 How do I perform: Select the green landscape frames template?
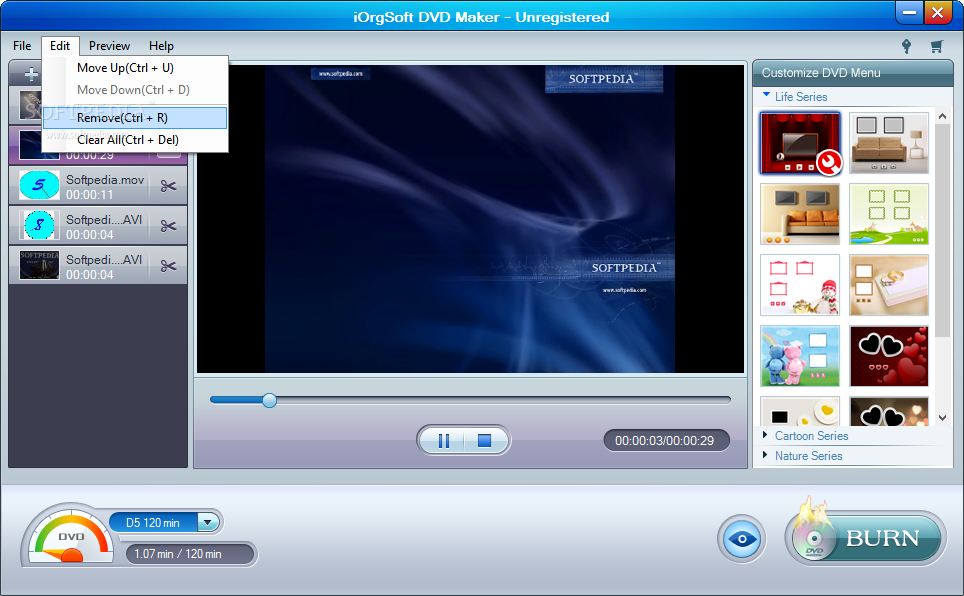pyautogui.click(x=889, y=214)
